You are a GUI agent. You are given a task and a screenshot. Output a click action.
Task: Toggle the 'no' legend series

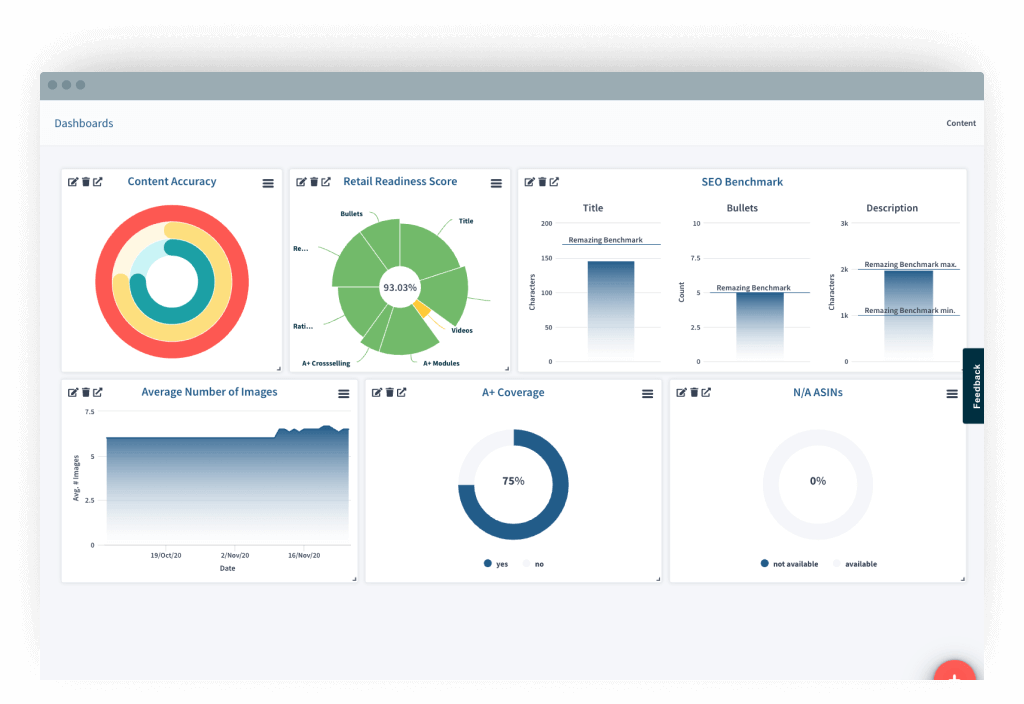[533, 564]
